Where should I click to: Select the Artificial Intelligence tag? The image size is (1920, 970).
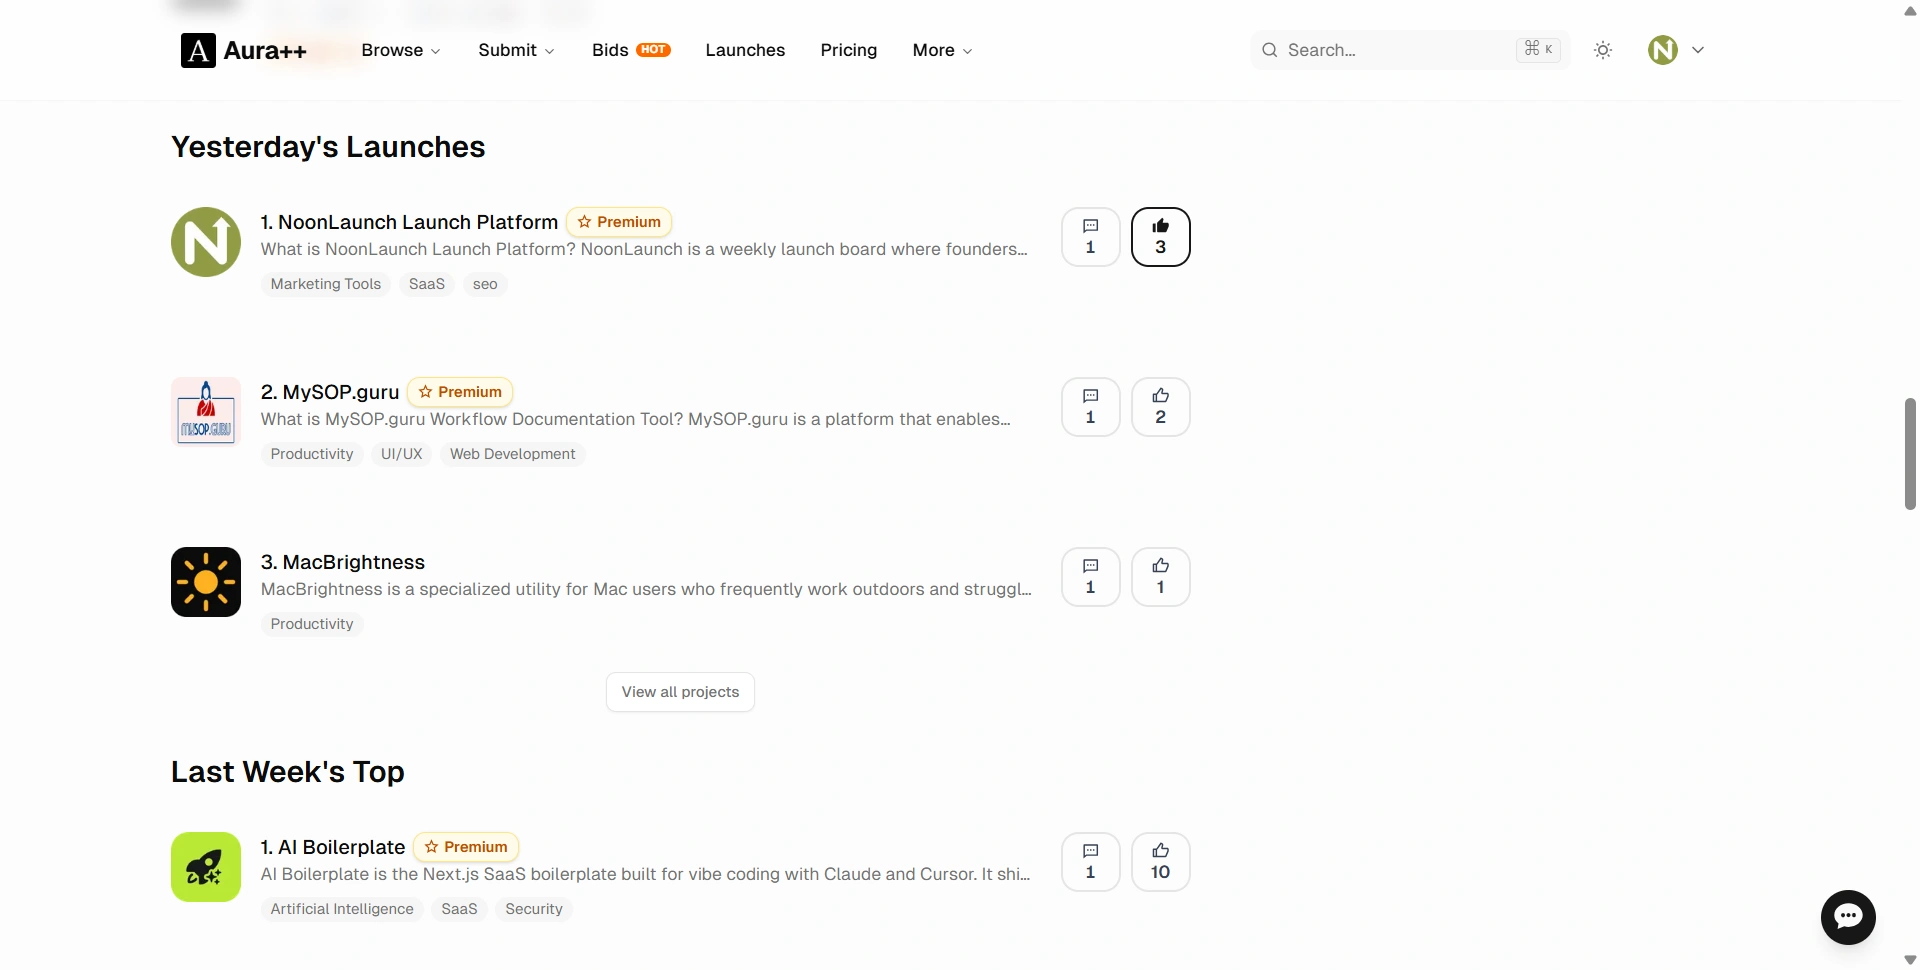click(x=342, y=909)
